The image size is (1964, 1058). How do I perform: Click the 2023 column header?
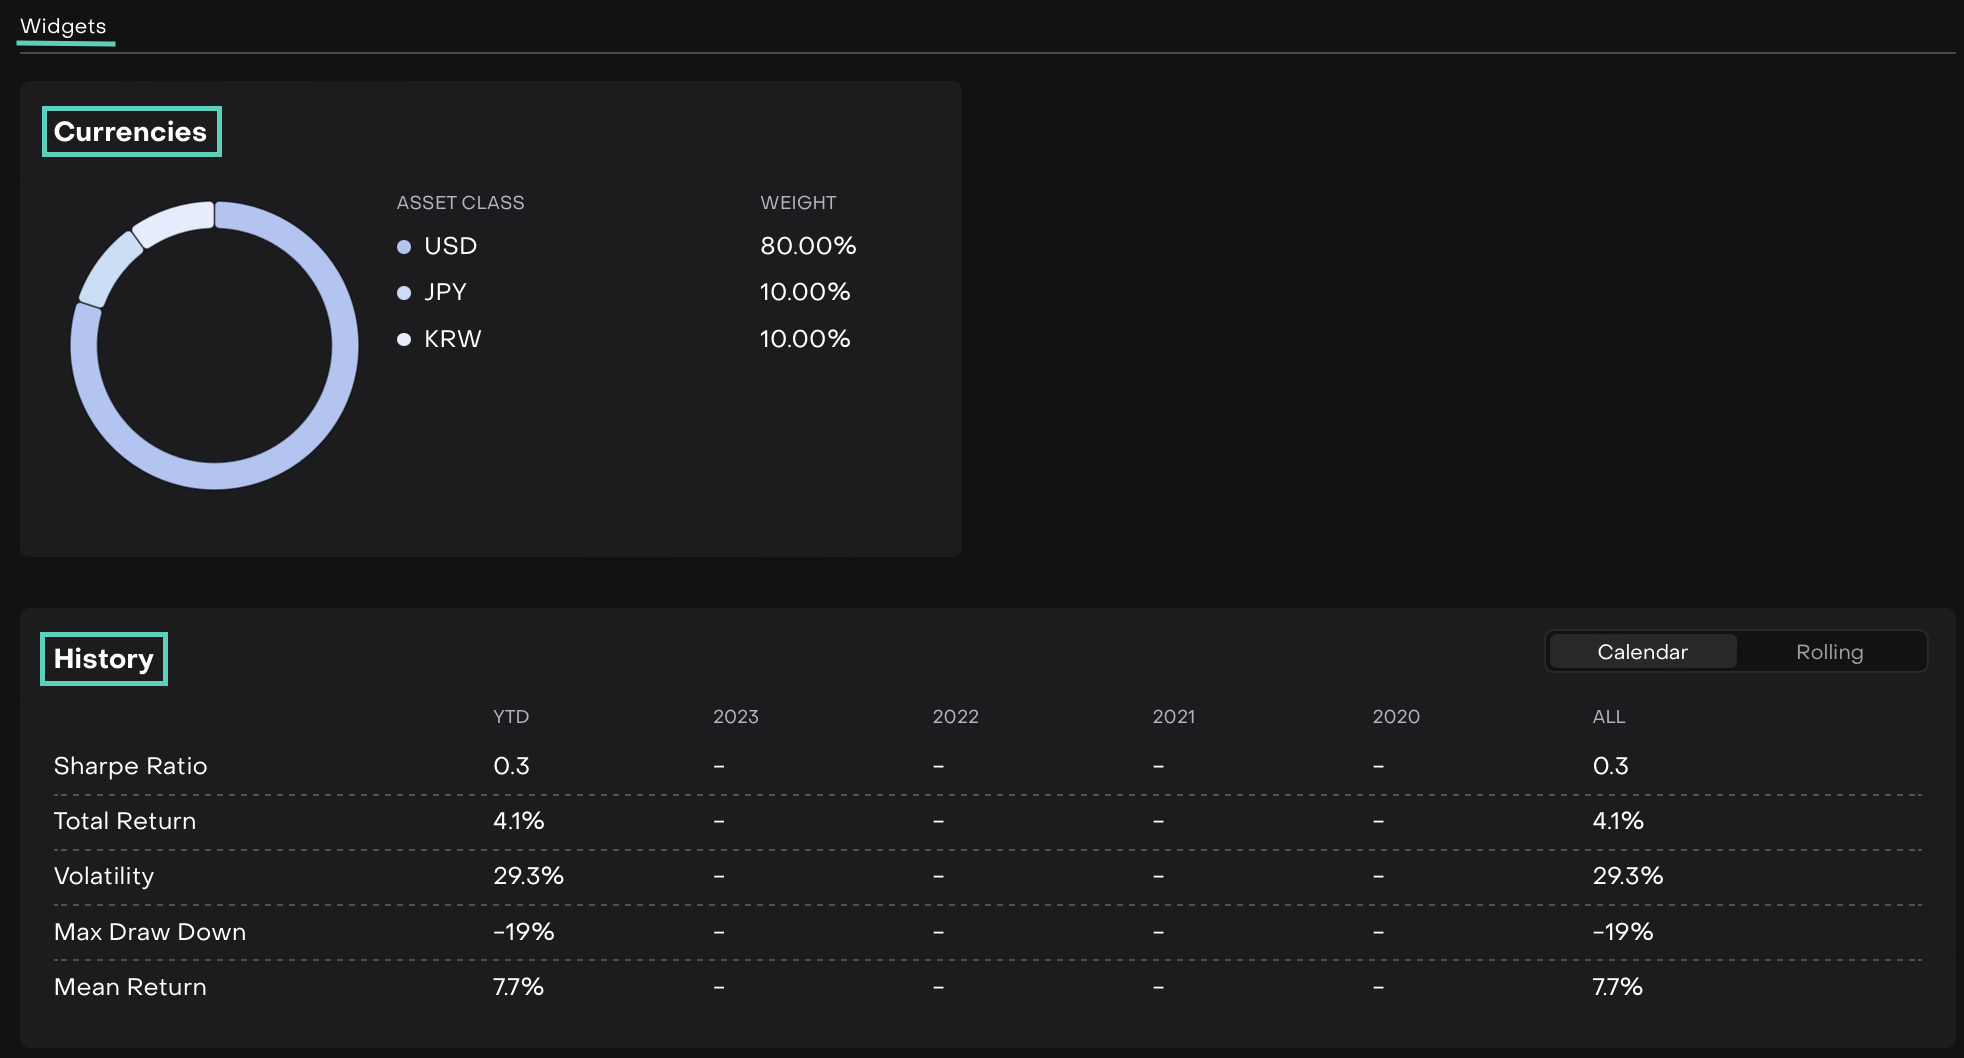pyautogui.click(x=735, y=717)
